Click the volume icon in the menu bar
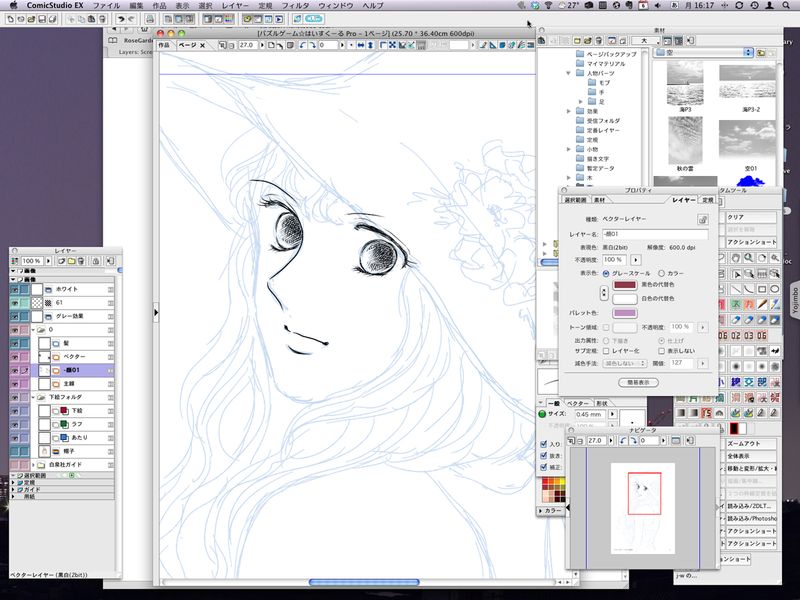800x600 pixels. coord(658,5)
